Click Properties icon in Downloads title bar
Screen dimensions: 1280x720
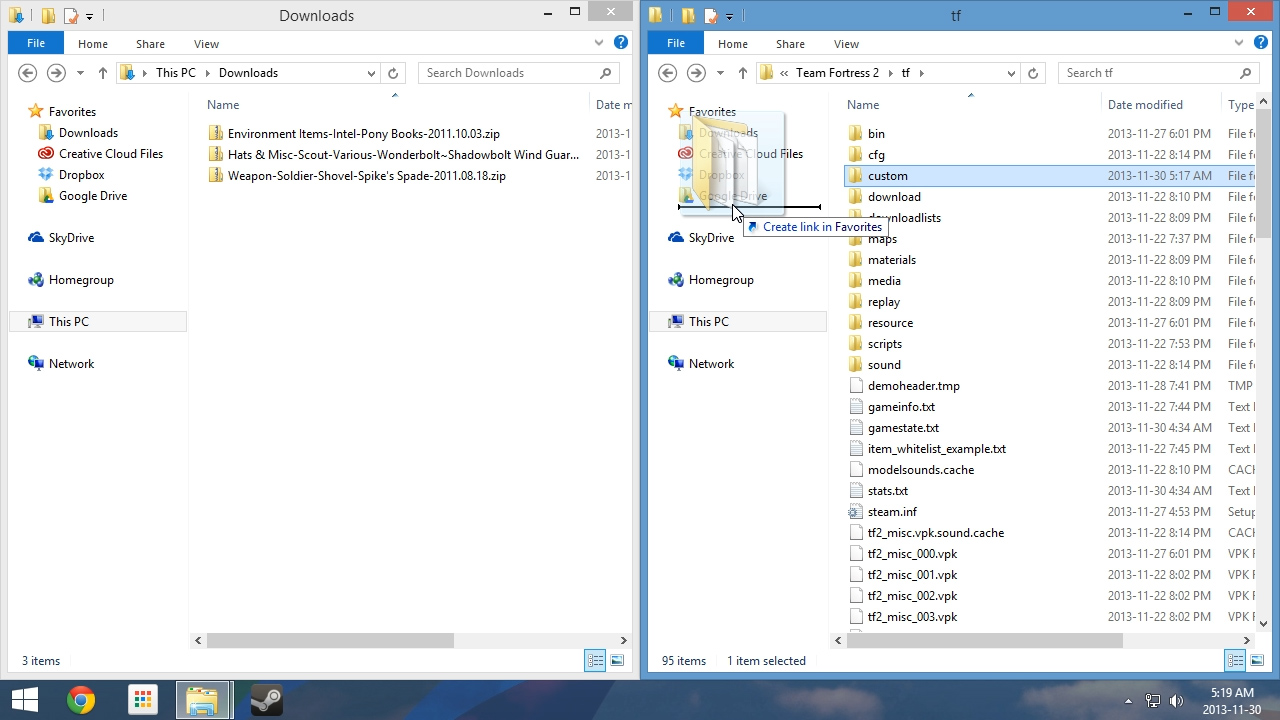point(70,16)
